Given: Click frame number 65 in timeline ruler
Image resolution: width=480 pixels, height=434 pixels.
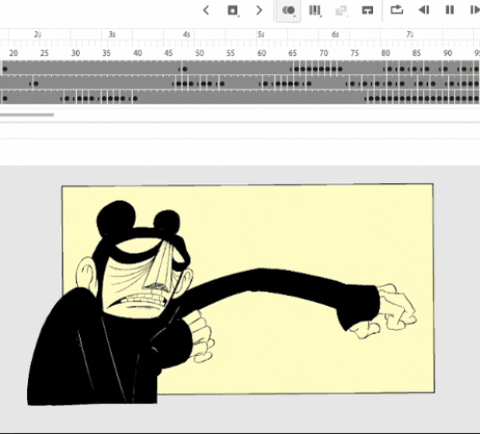Looking at the screenshot, I should [292, 53].
